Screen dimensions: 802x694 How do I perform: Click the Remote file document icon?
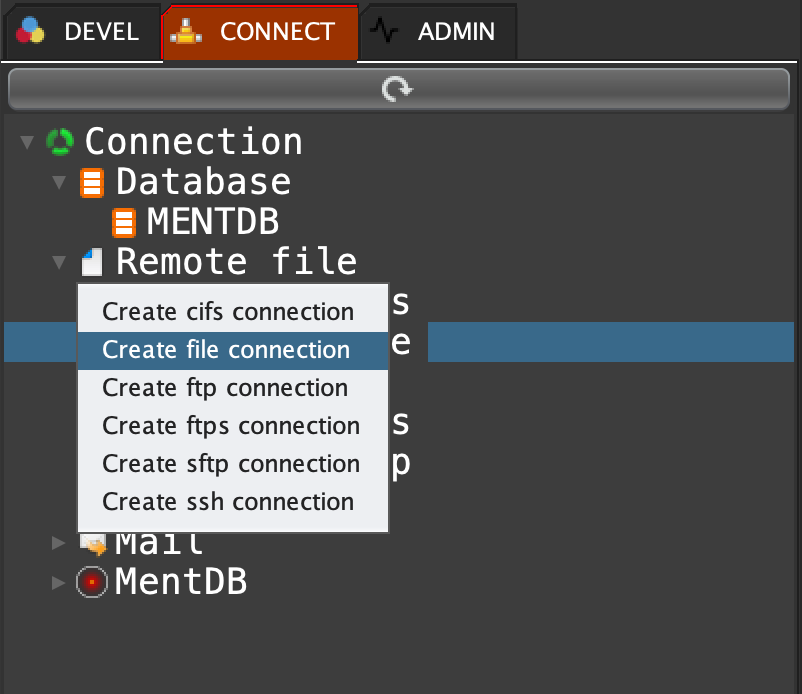click(92, 263)
